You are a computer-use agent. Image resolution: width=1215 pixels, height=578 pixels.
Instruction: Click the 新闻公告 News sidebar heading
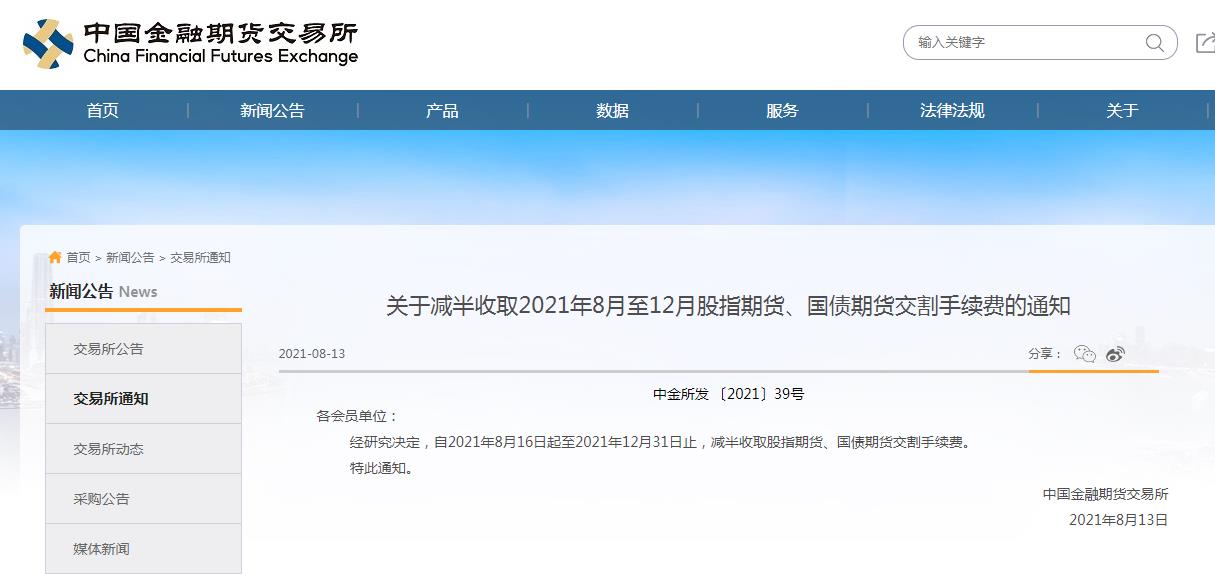103,292
